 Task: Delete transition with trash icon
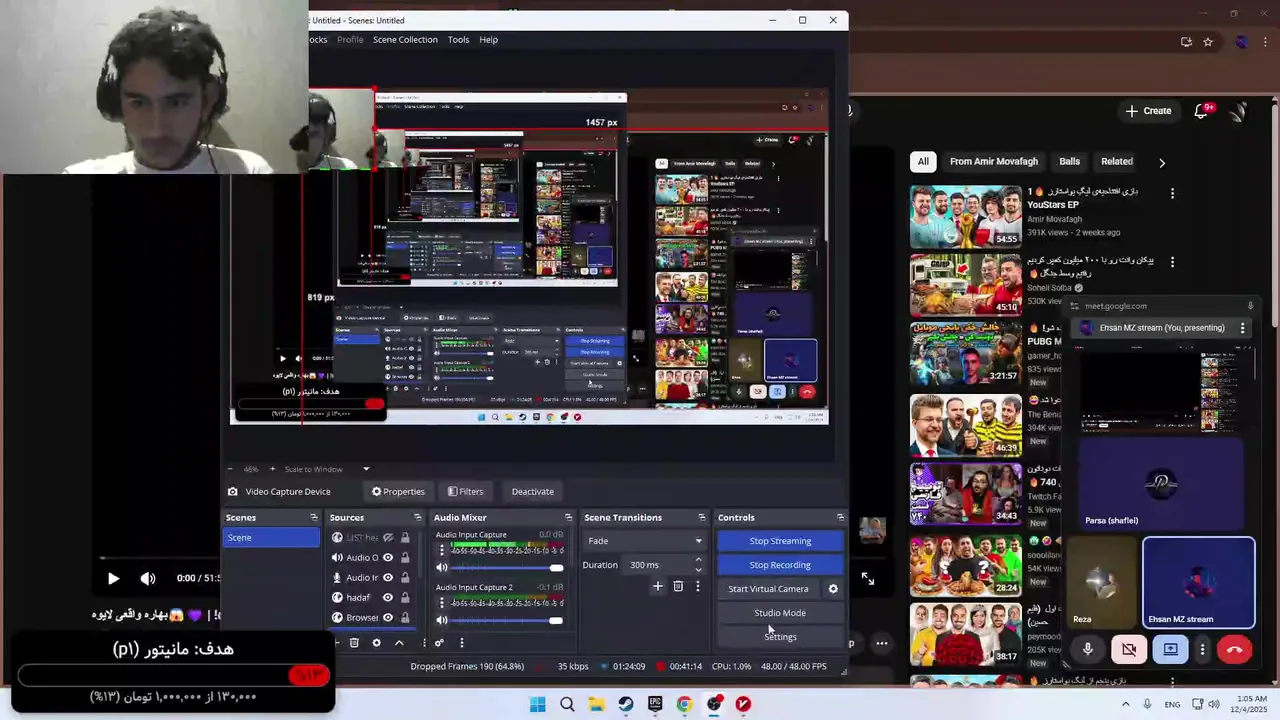click(678, 586)
